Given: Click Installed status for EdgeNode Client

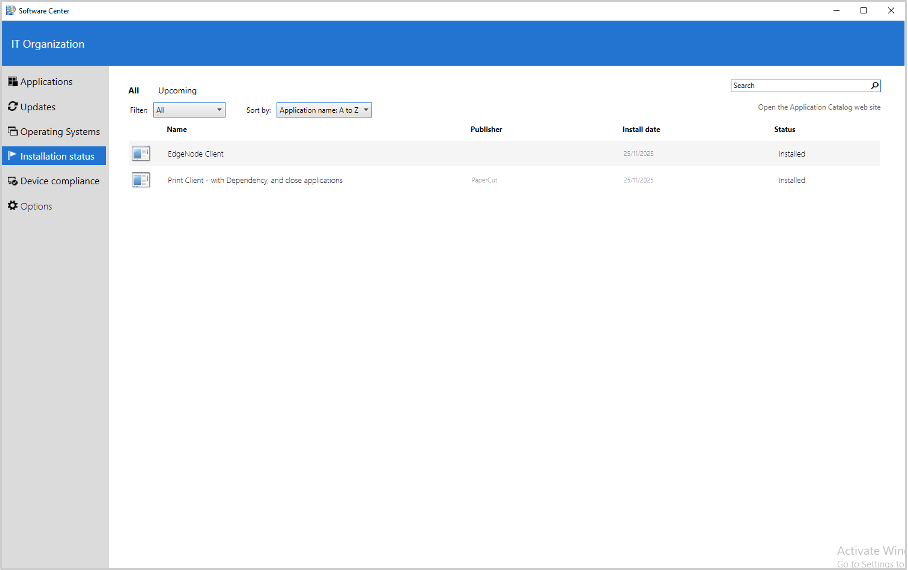Looking at the screenshot, I should pos(792,154).
